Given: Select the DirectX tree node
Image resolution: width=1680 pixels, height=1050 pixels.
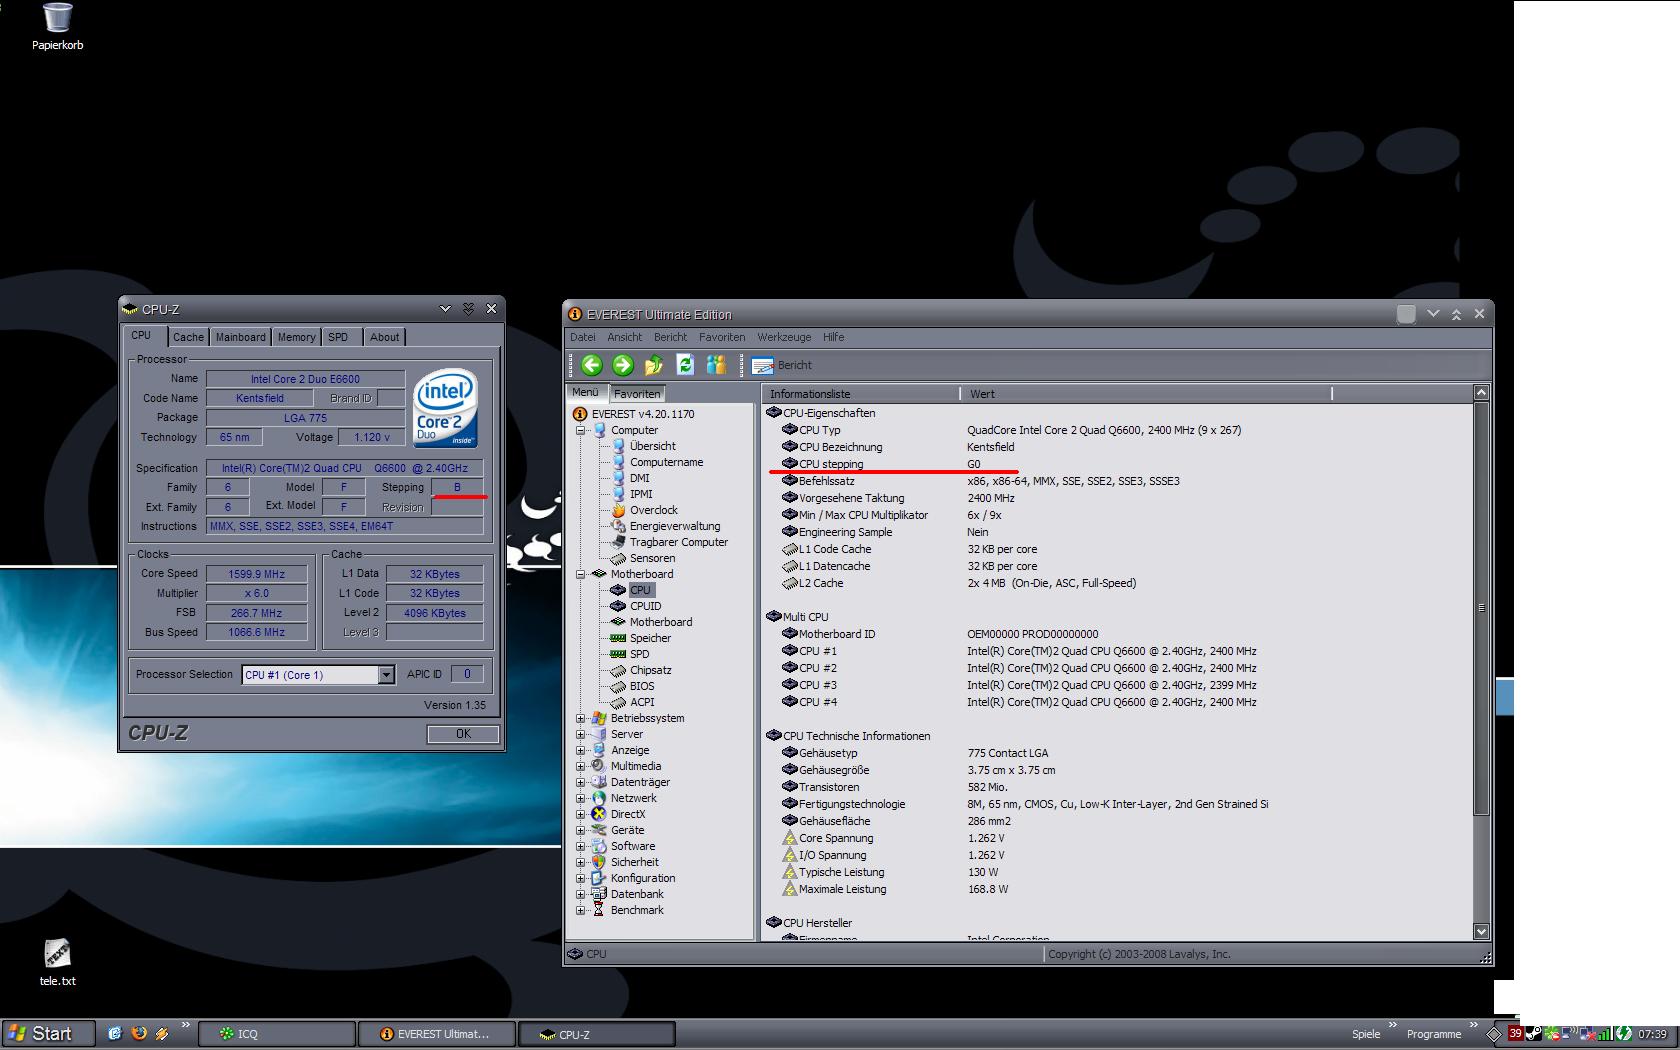Looking at the screenshot, I should pyautogui.click(x=628, y=814).
